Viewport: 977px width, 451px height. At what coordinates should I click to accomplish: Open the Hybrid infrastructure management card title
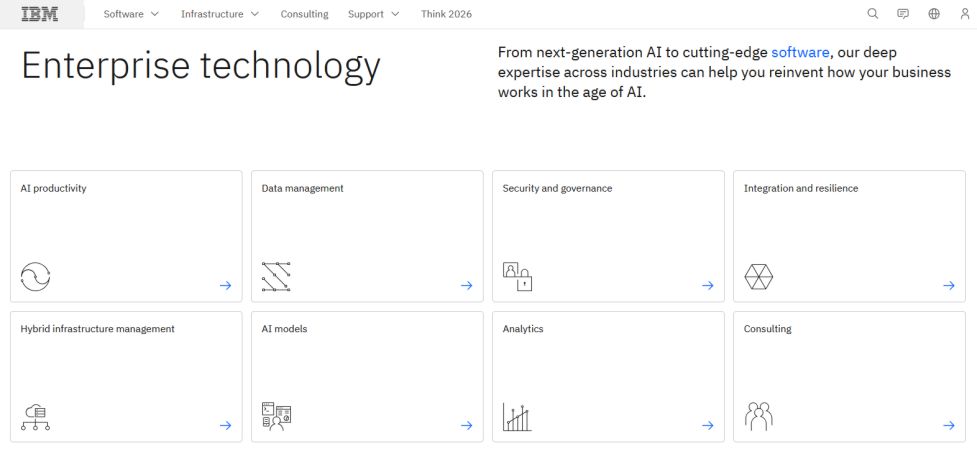click(x=97, y=328)
